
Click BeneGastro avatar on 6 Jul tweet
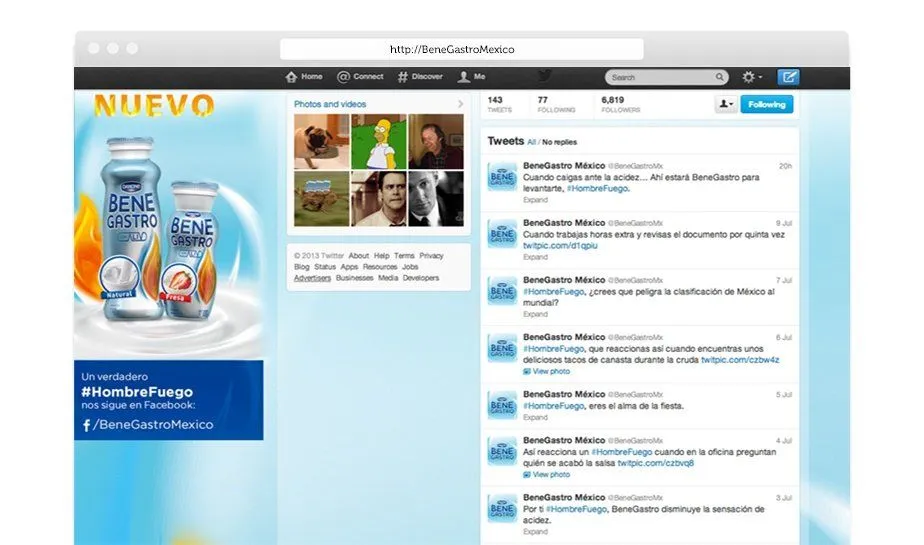[x=502, y=348]
